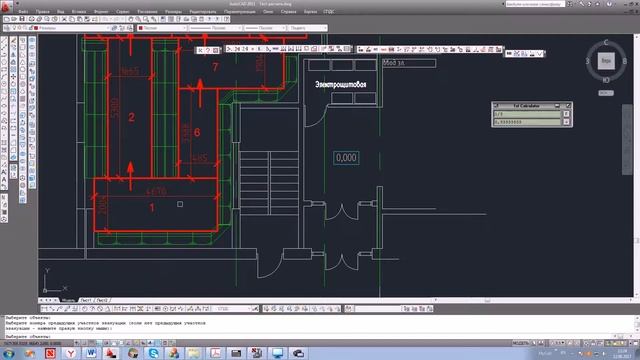This screenshot has height=360, width=640.
Task: Select the Erase tool in Modify toolbar
Action: (x=13, y=40)
